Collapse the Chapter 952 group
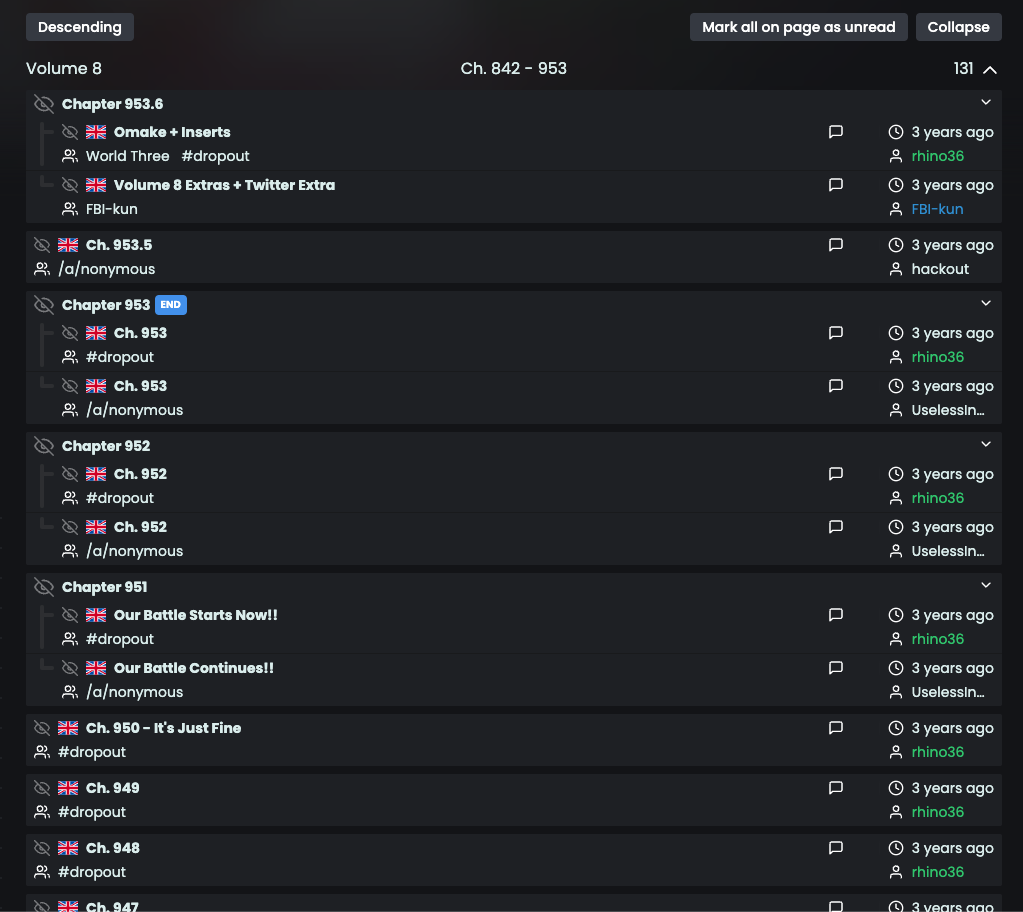The image size is (1023, 912). 986,444
